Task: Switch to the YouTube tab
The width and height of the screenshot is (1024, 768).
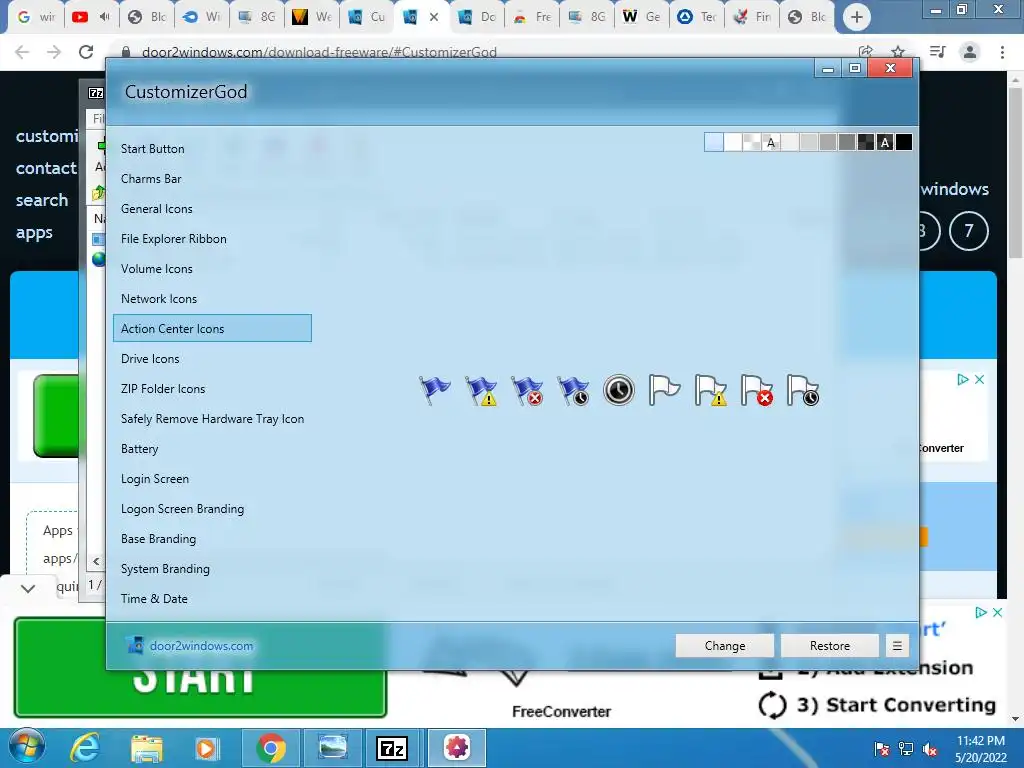Action: [91, 18]
